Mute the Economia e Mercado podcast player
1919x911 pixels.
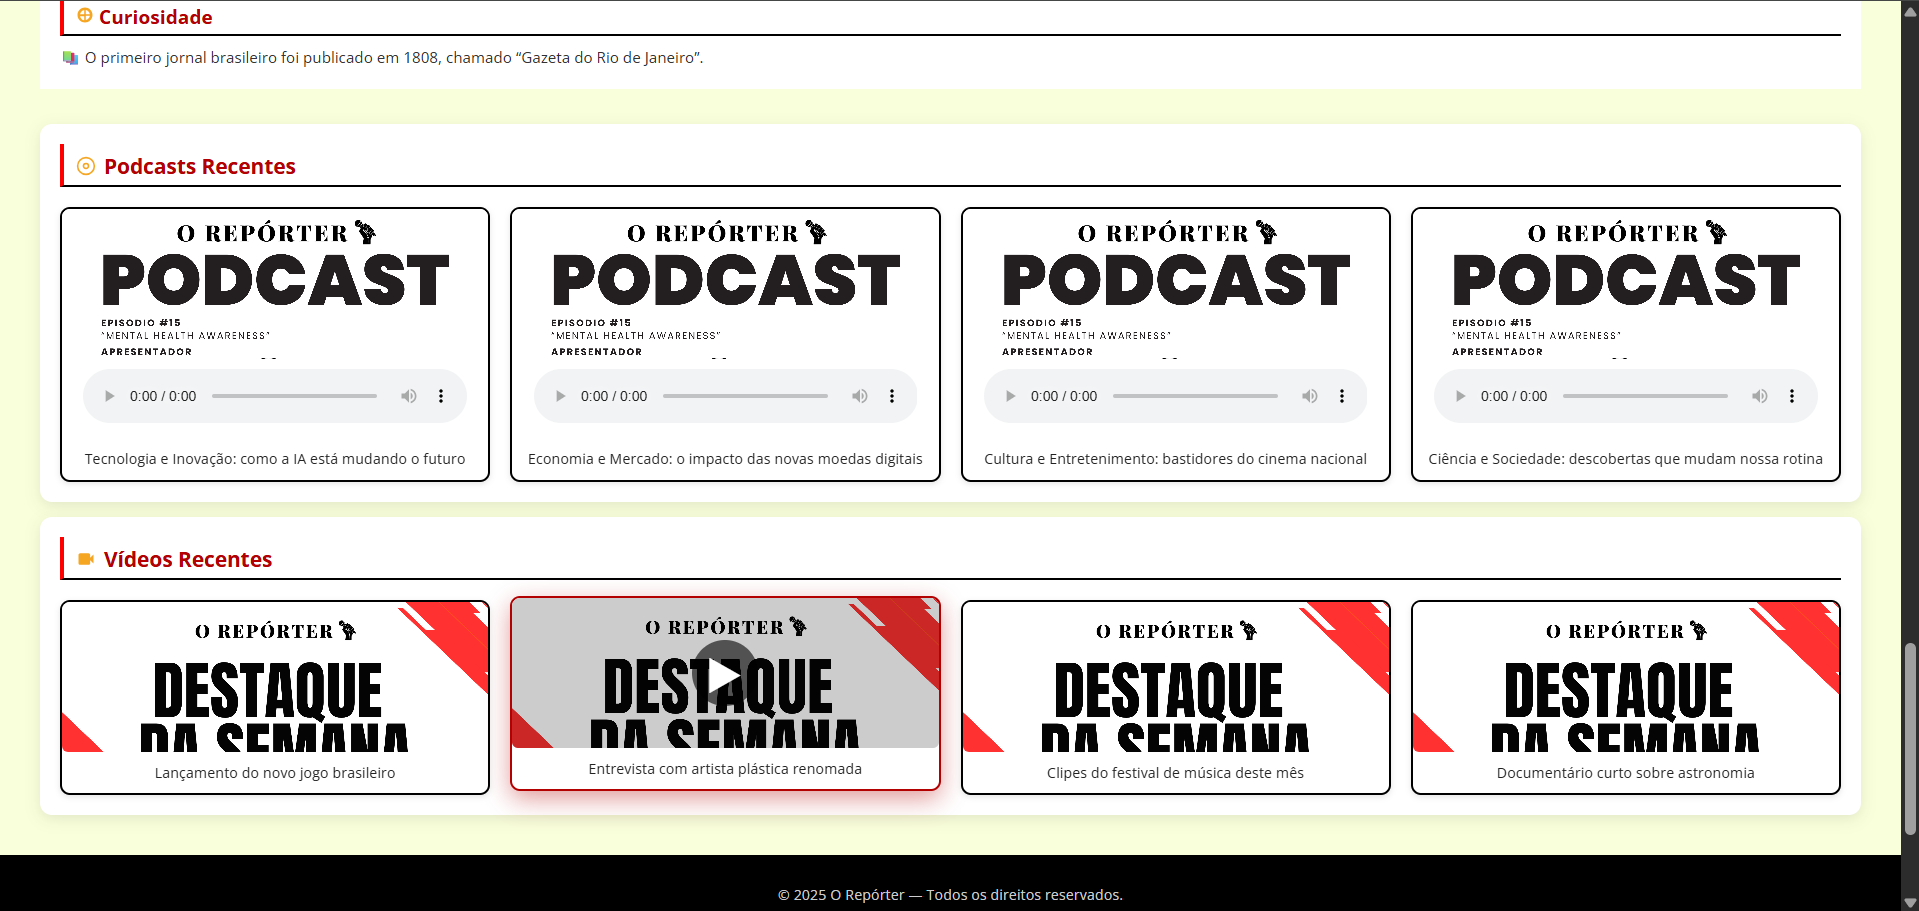pos(860,395)
